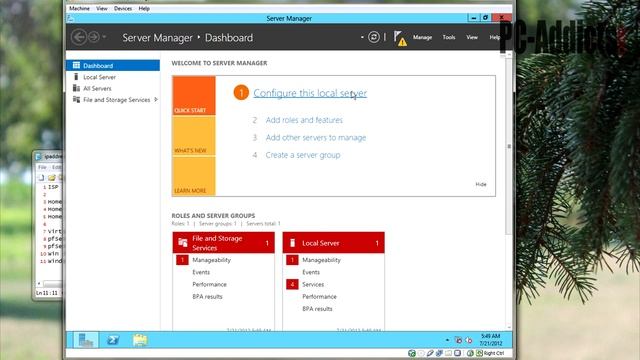Click Create a server group link

pyautogui.click(x=302, y=155)
